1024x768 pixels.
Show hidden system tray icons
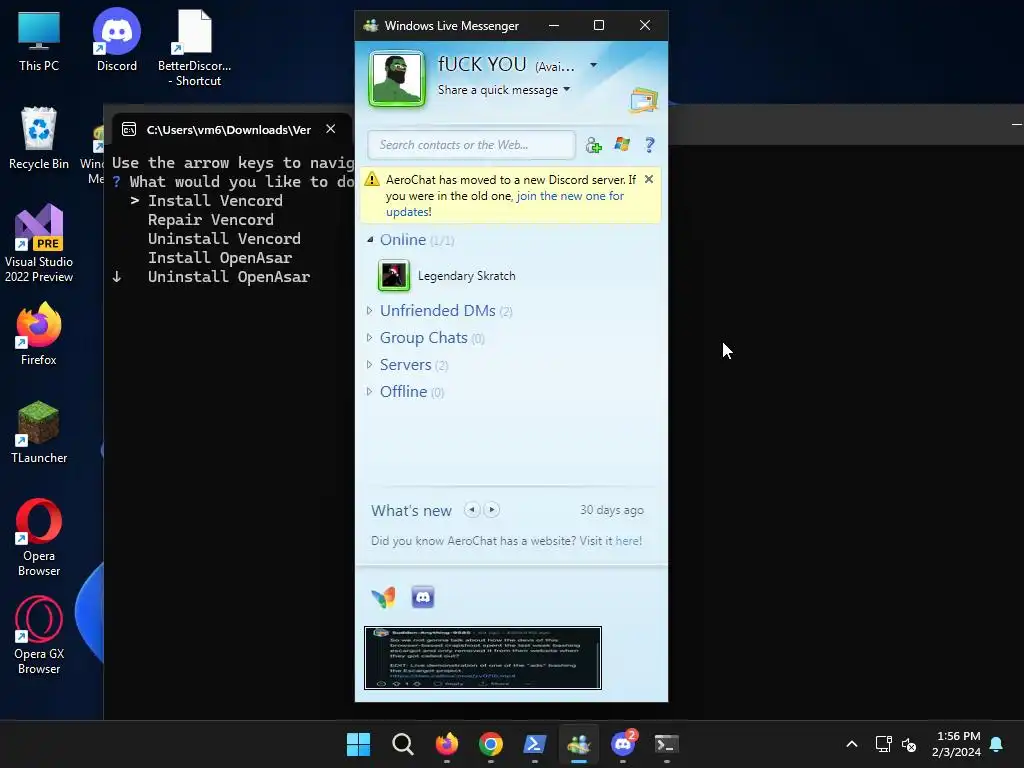click(852, 744)
